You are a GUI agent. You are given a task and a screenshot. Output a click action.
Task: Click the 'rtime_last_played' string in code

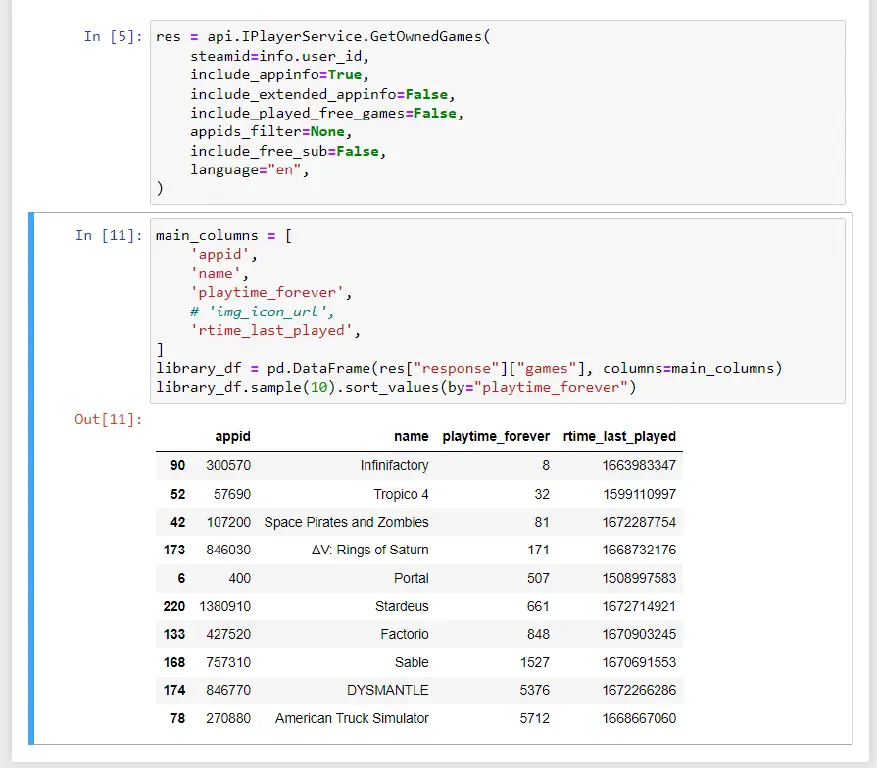click(x=271, y=331)
